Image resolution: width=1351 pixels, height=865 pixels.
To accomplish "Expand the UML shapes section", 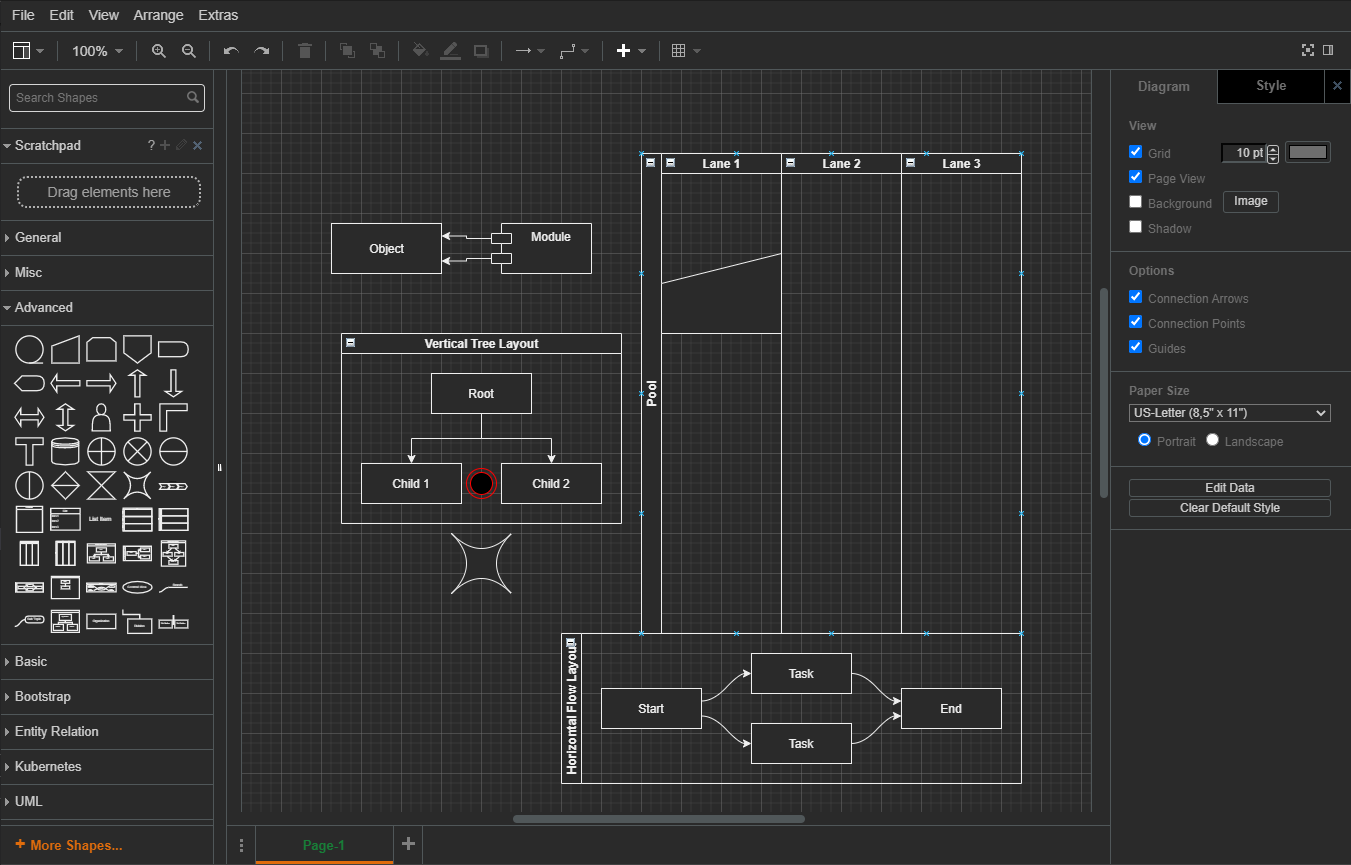I will point(27,801).
